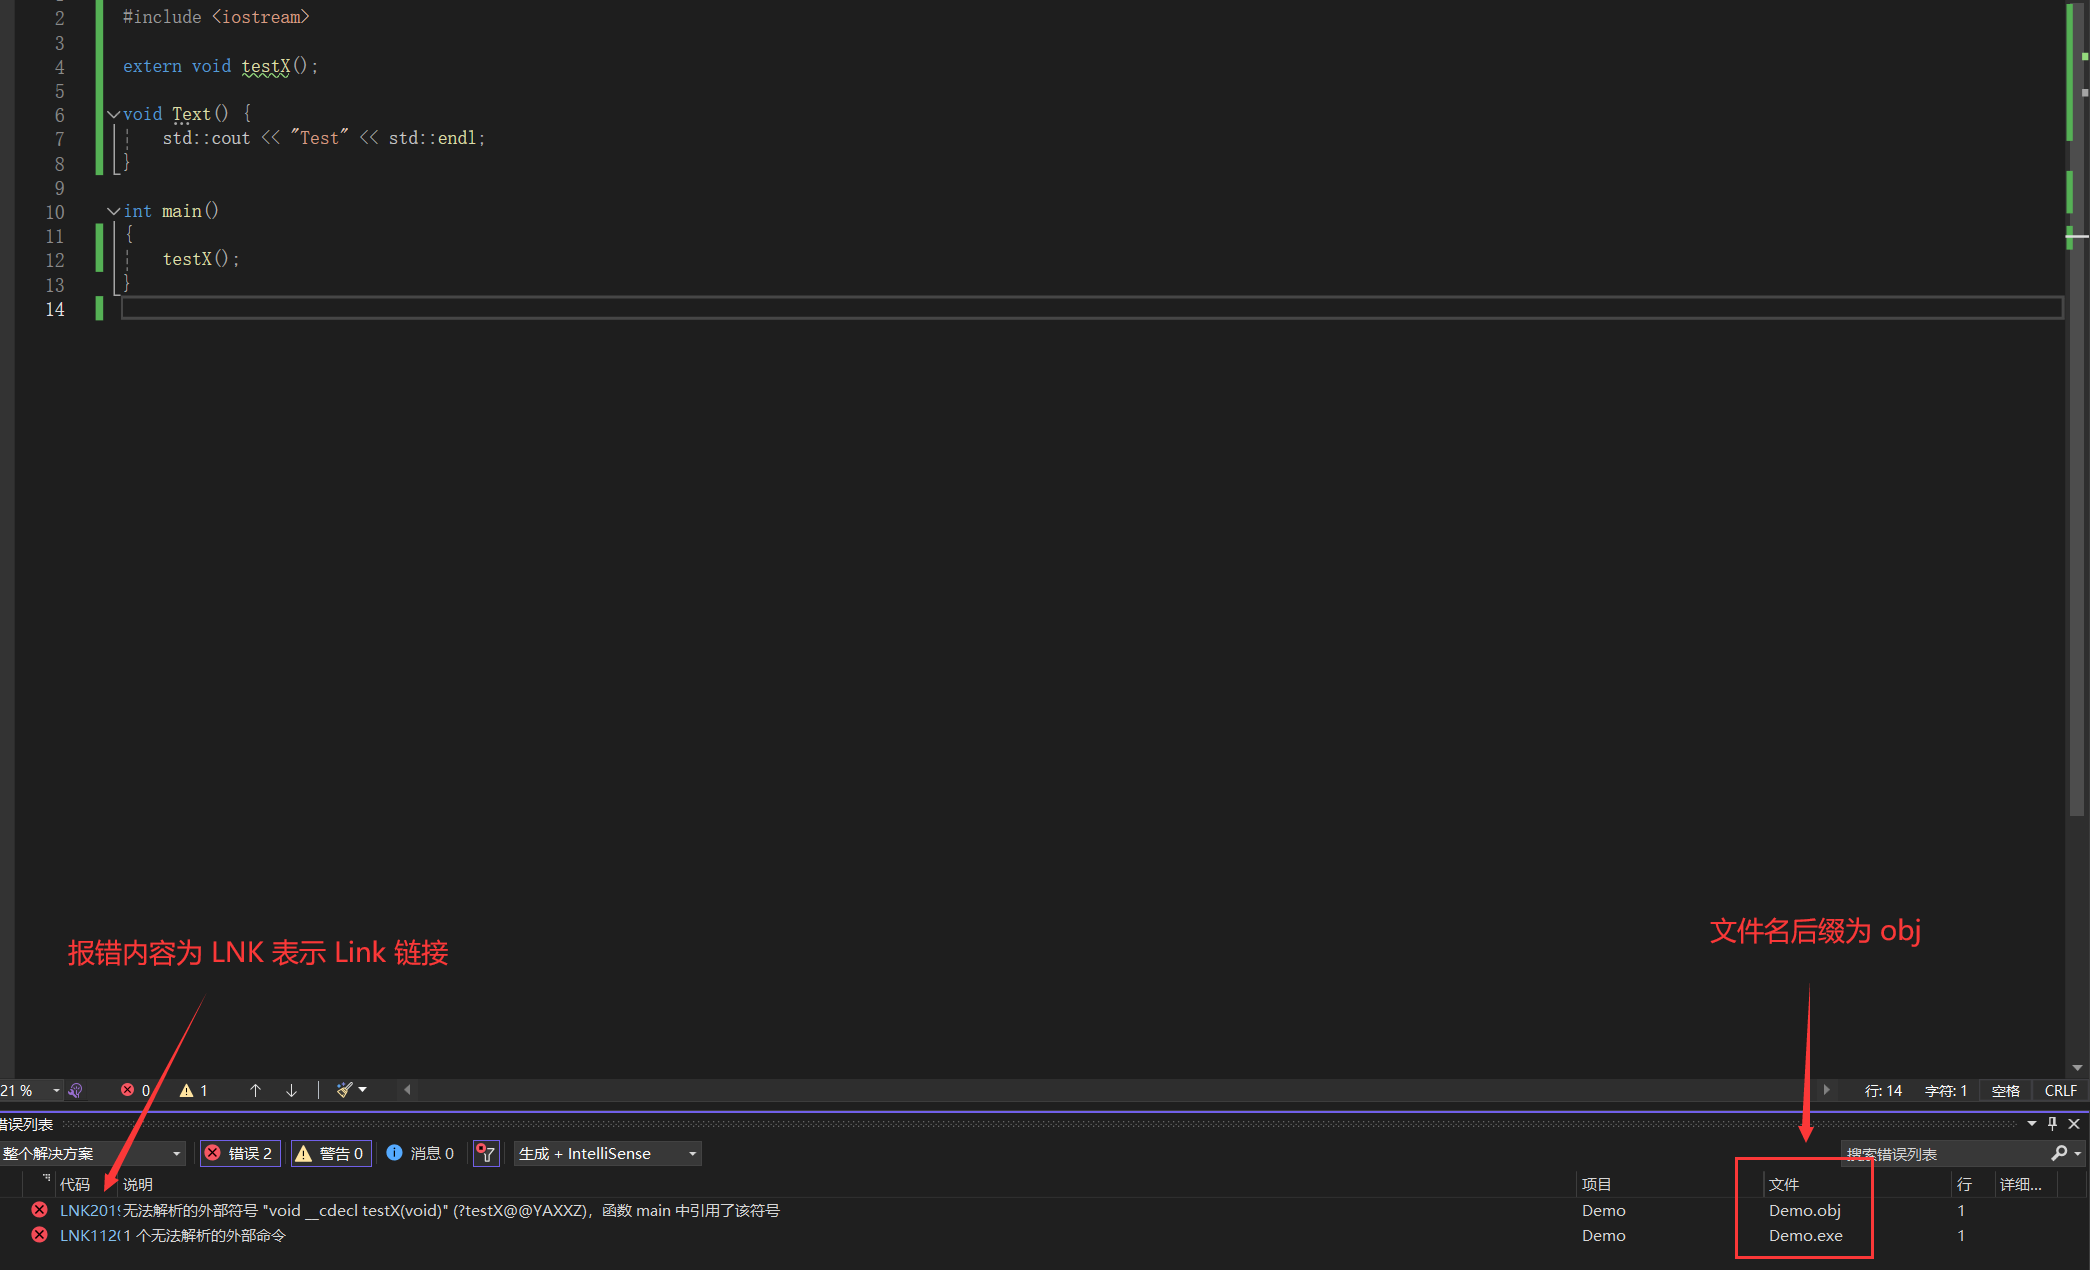Click the search magnifier in error list
The width and height of the screenshot is (2090, 1270).
click(2058, 1153)
